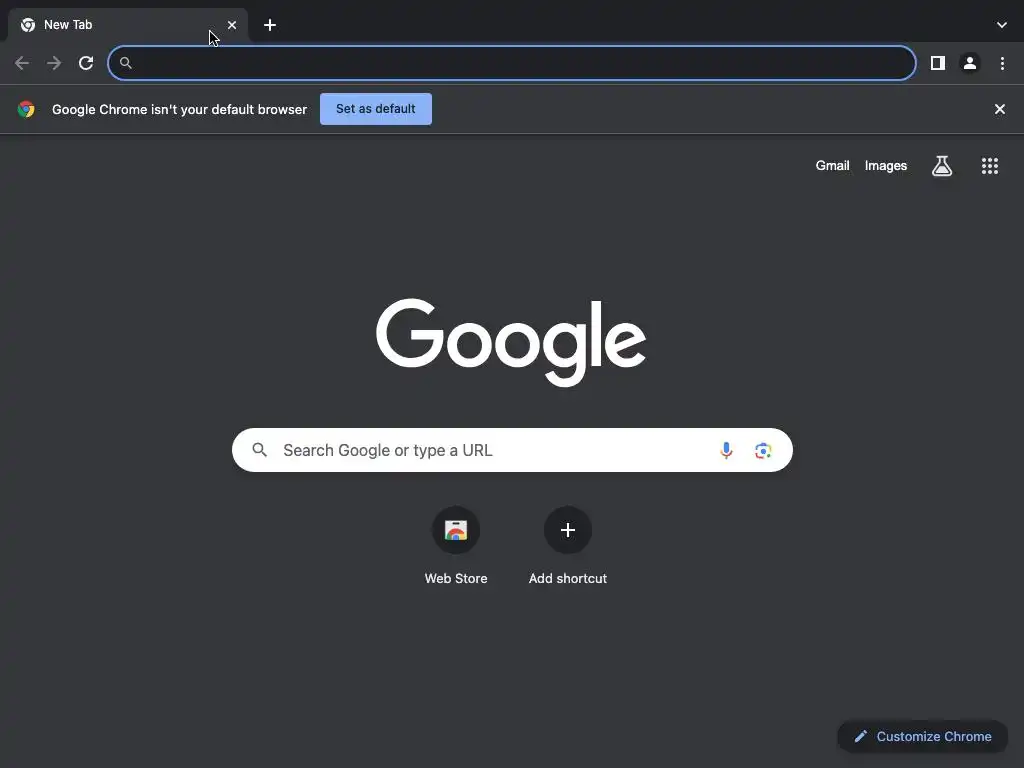Viewport: 1024px width, 768px height.
Task: Click the forward navigation arrow
Action: [54, 63]
